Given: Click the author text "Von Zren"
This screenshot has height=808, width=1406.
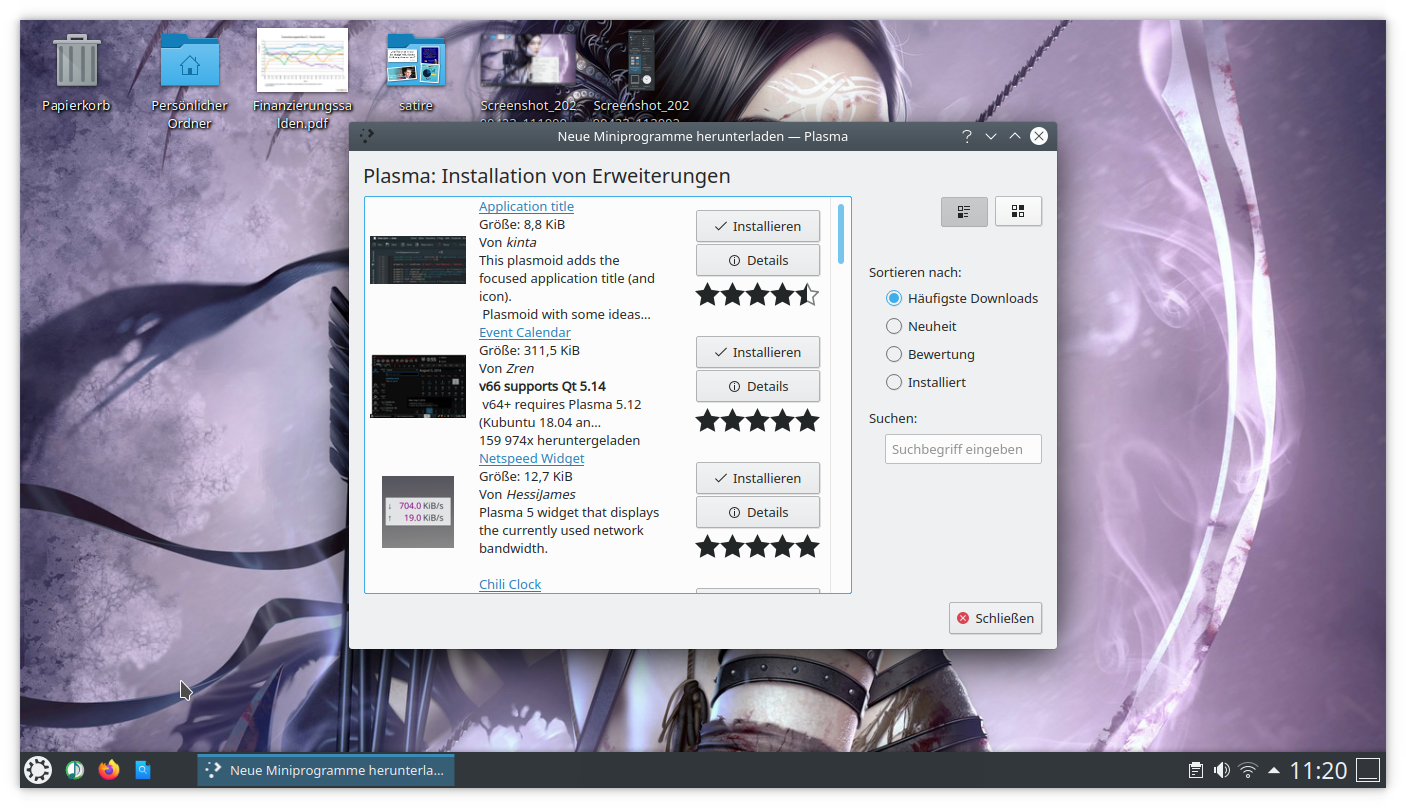Looking at the screenshot, I should point(506,368).
